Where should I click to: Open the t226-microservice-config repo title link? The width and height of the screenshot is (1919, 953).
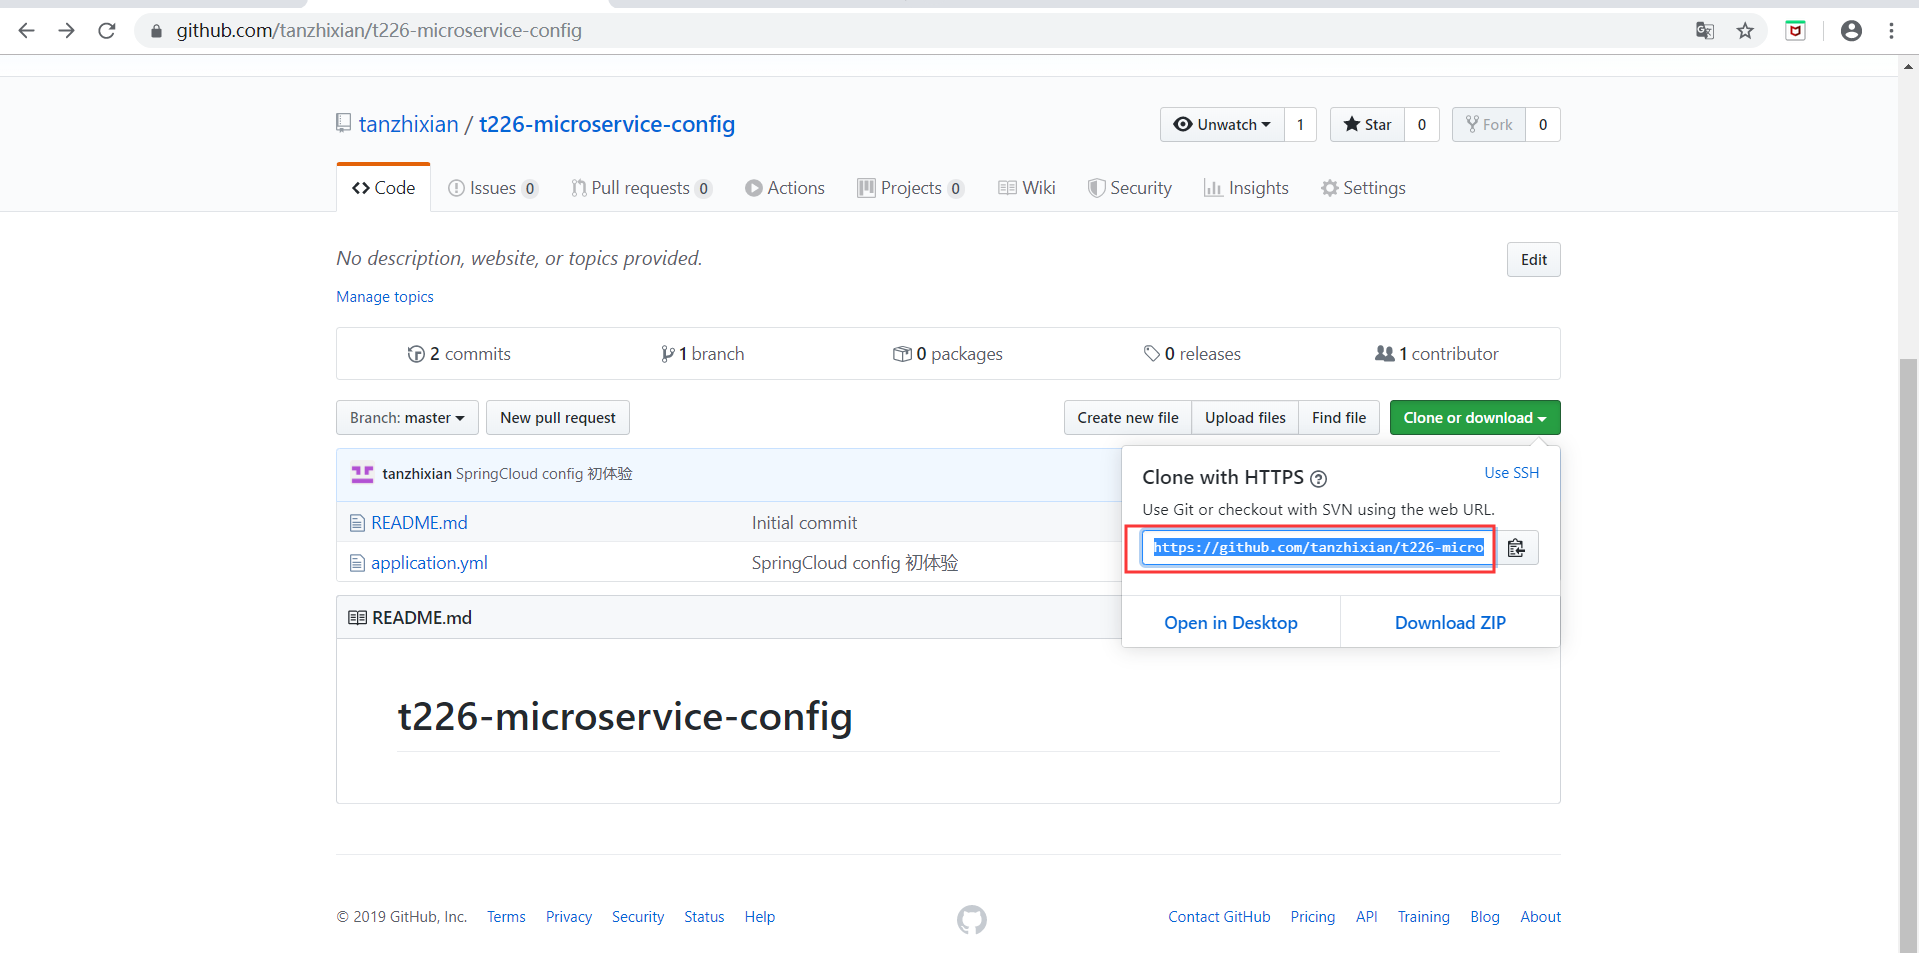pyautogui.click(x=607, y=124)
